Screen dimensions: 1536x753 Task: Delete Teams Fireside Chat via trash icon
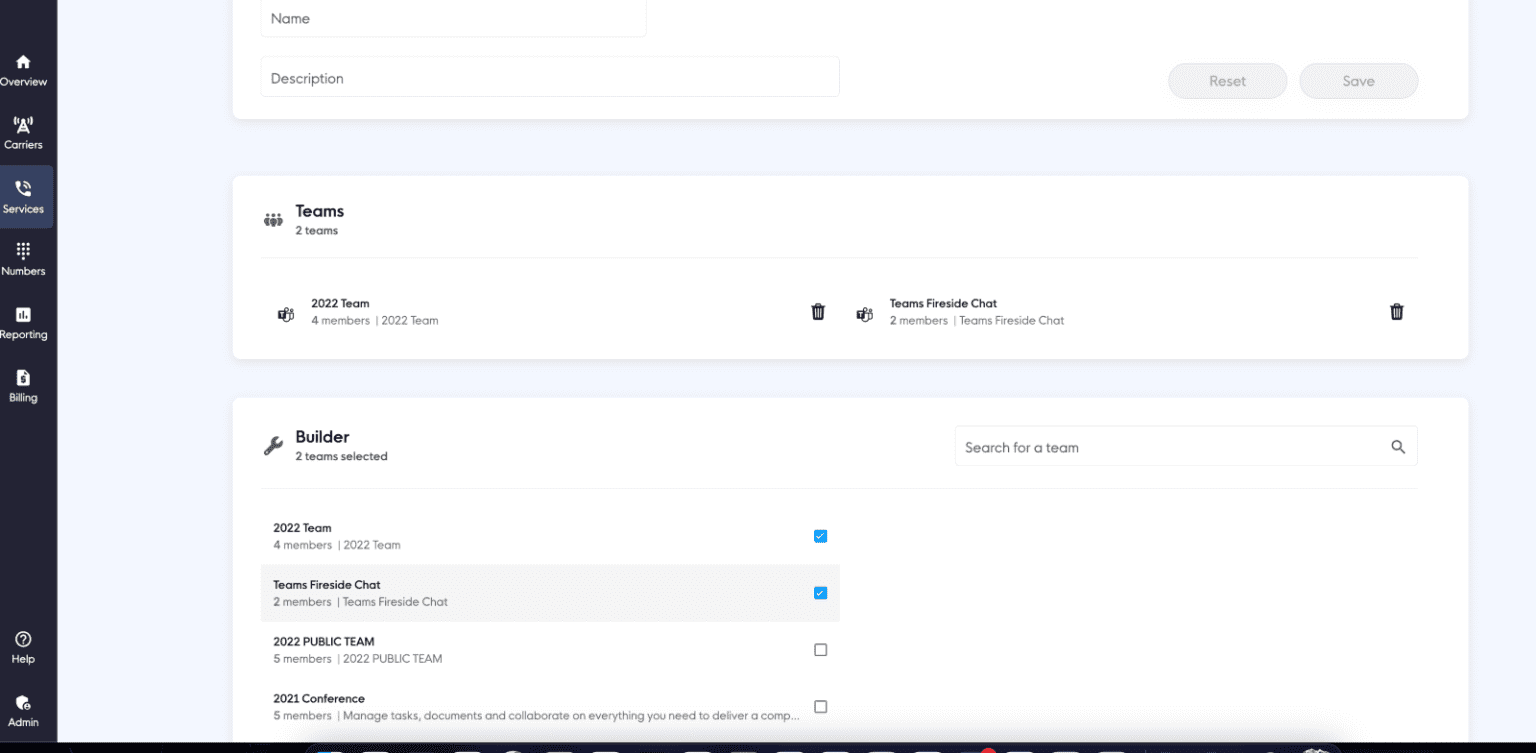[x=1397, y=311]
